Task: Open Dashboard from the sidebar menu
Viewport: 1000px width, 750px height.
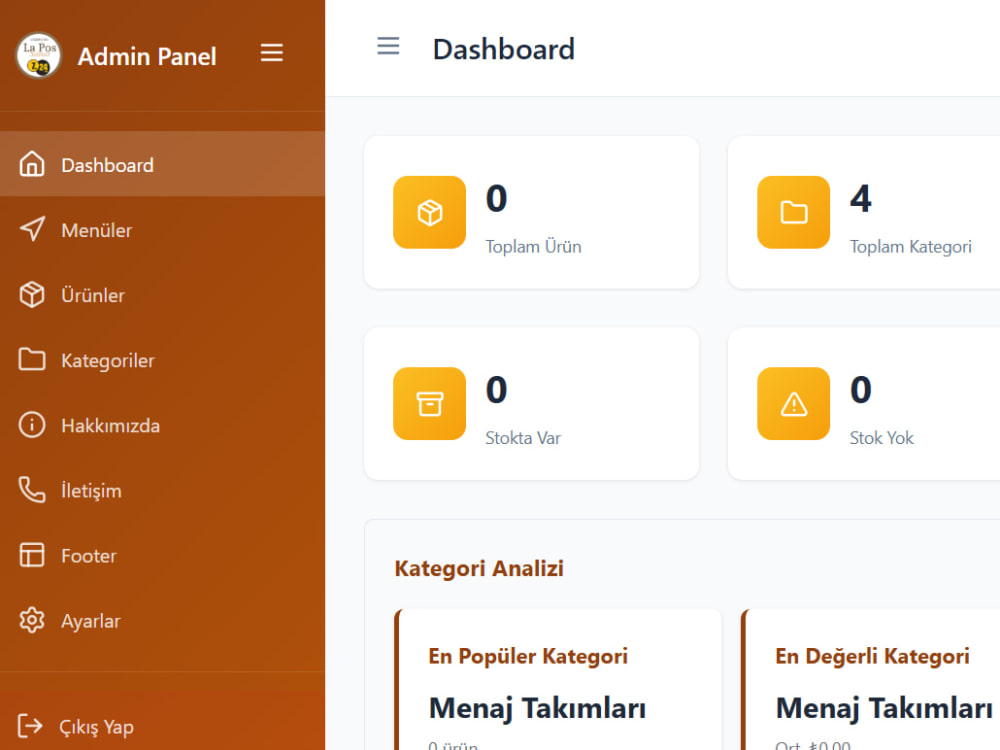Action: (x=162, y=164)
